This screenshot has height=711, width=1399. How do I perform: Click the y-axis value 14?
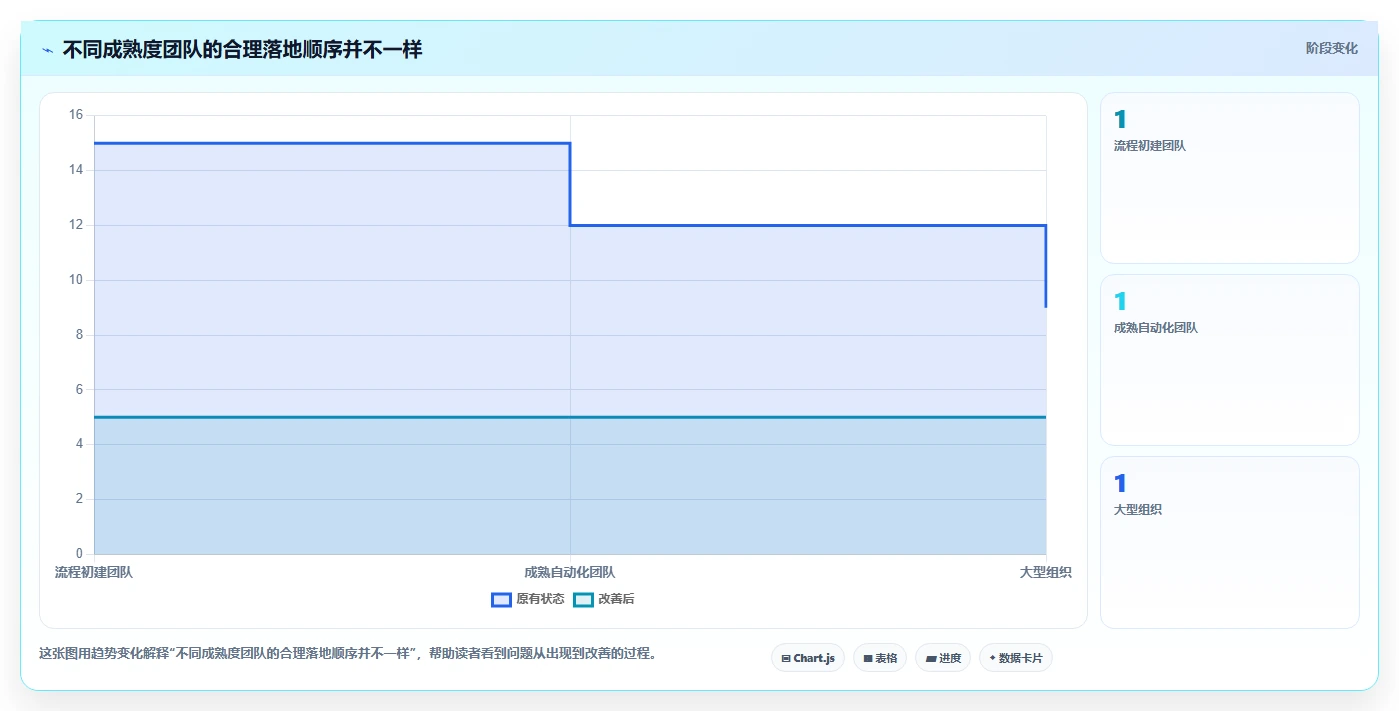tap(76, 170)
